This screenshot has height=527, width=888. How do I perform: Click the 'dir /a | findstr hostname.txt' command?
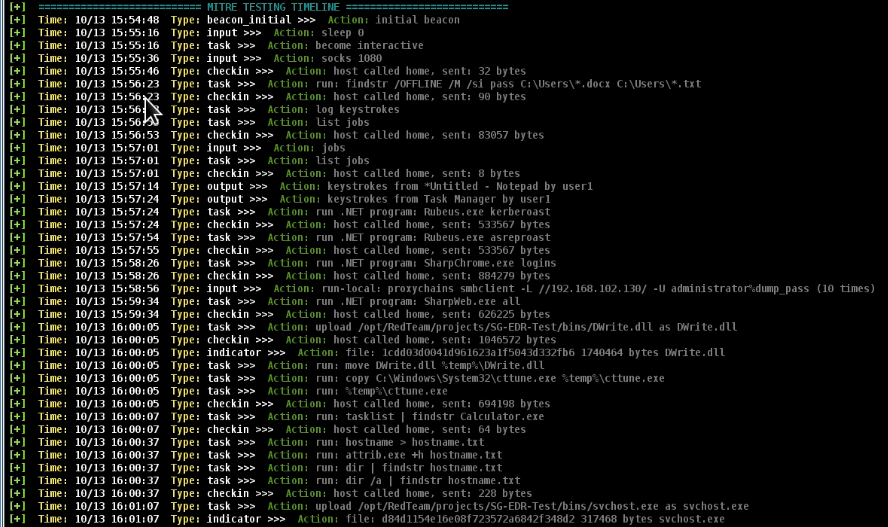(x=433, y=481)
